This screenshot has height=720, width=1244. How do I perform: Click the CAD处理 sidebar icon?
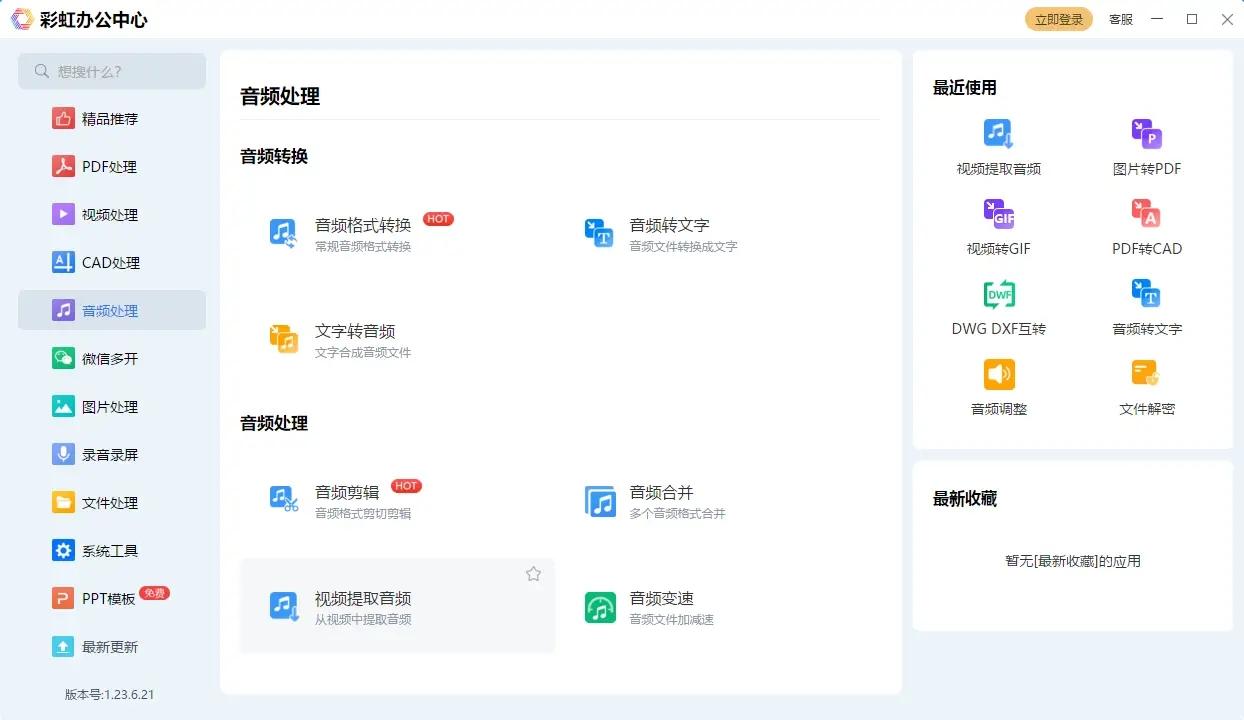click(x=64, y=263)
